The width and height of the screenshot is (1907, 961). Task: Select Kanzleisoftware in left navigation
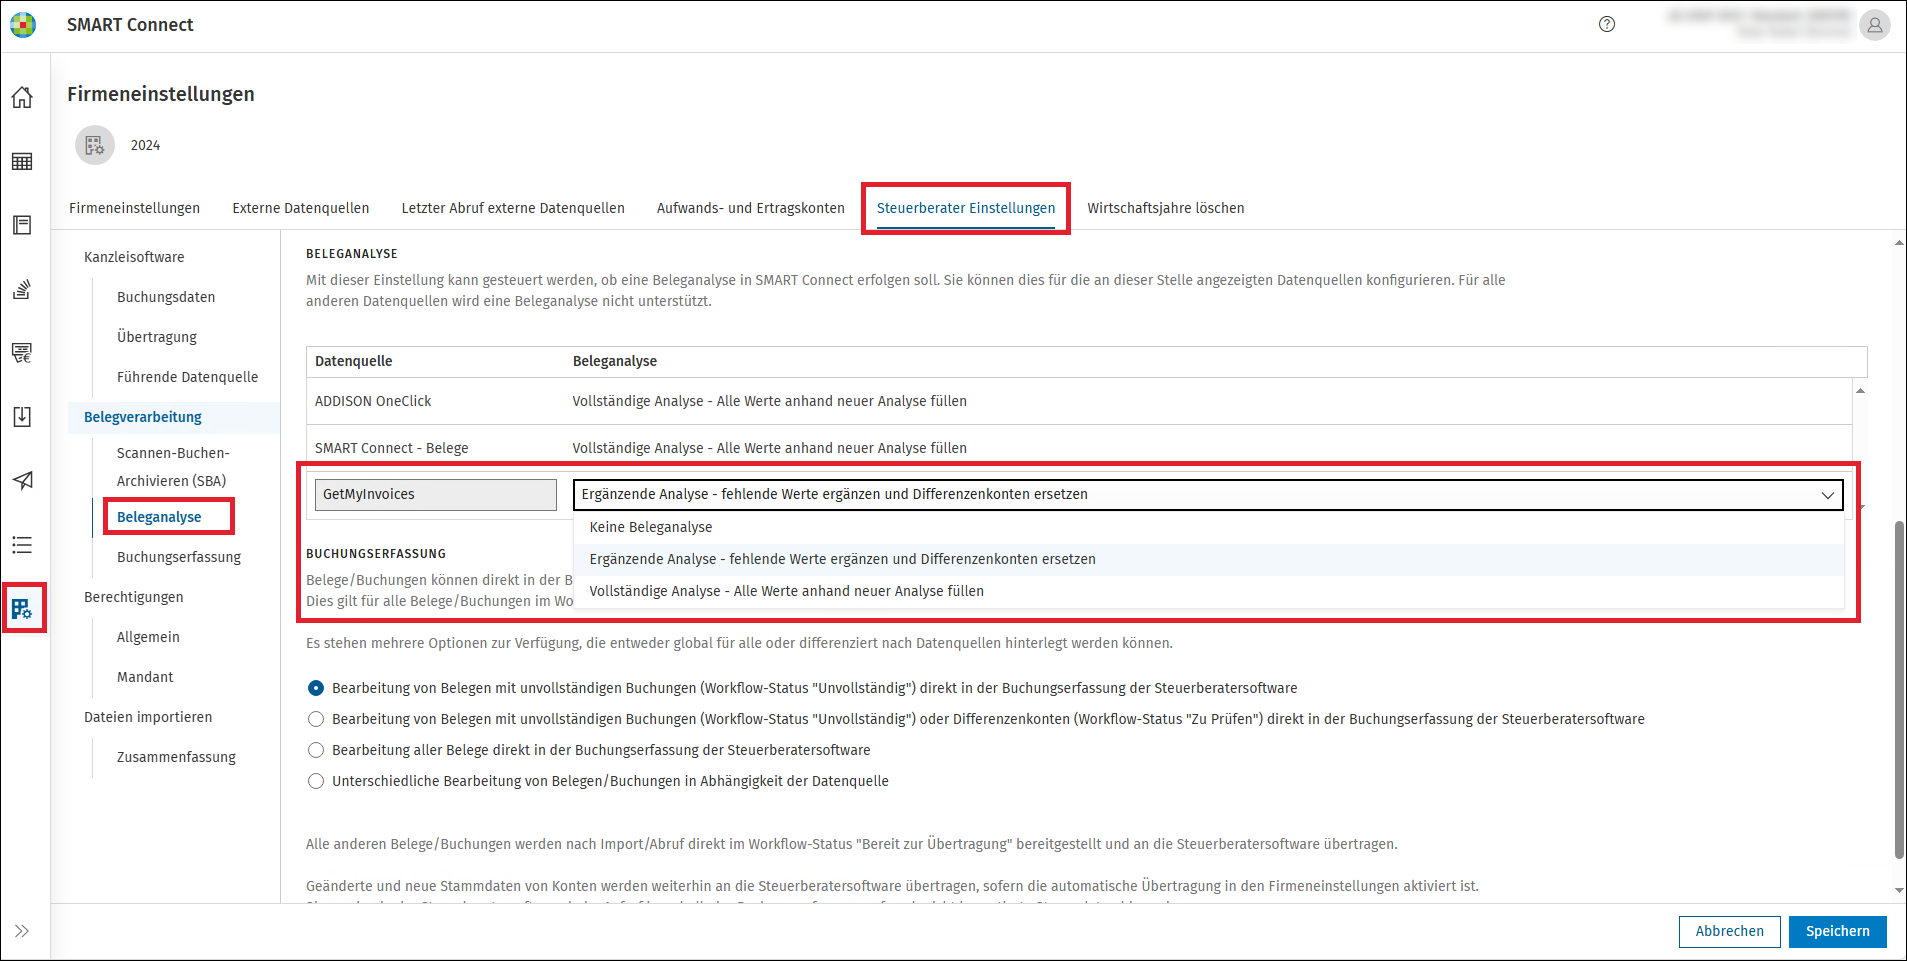(134, 257)
